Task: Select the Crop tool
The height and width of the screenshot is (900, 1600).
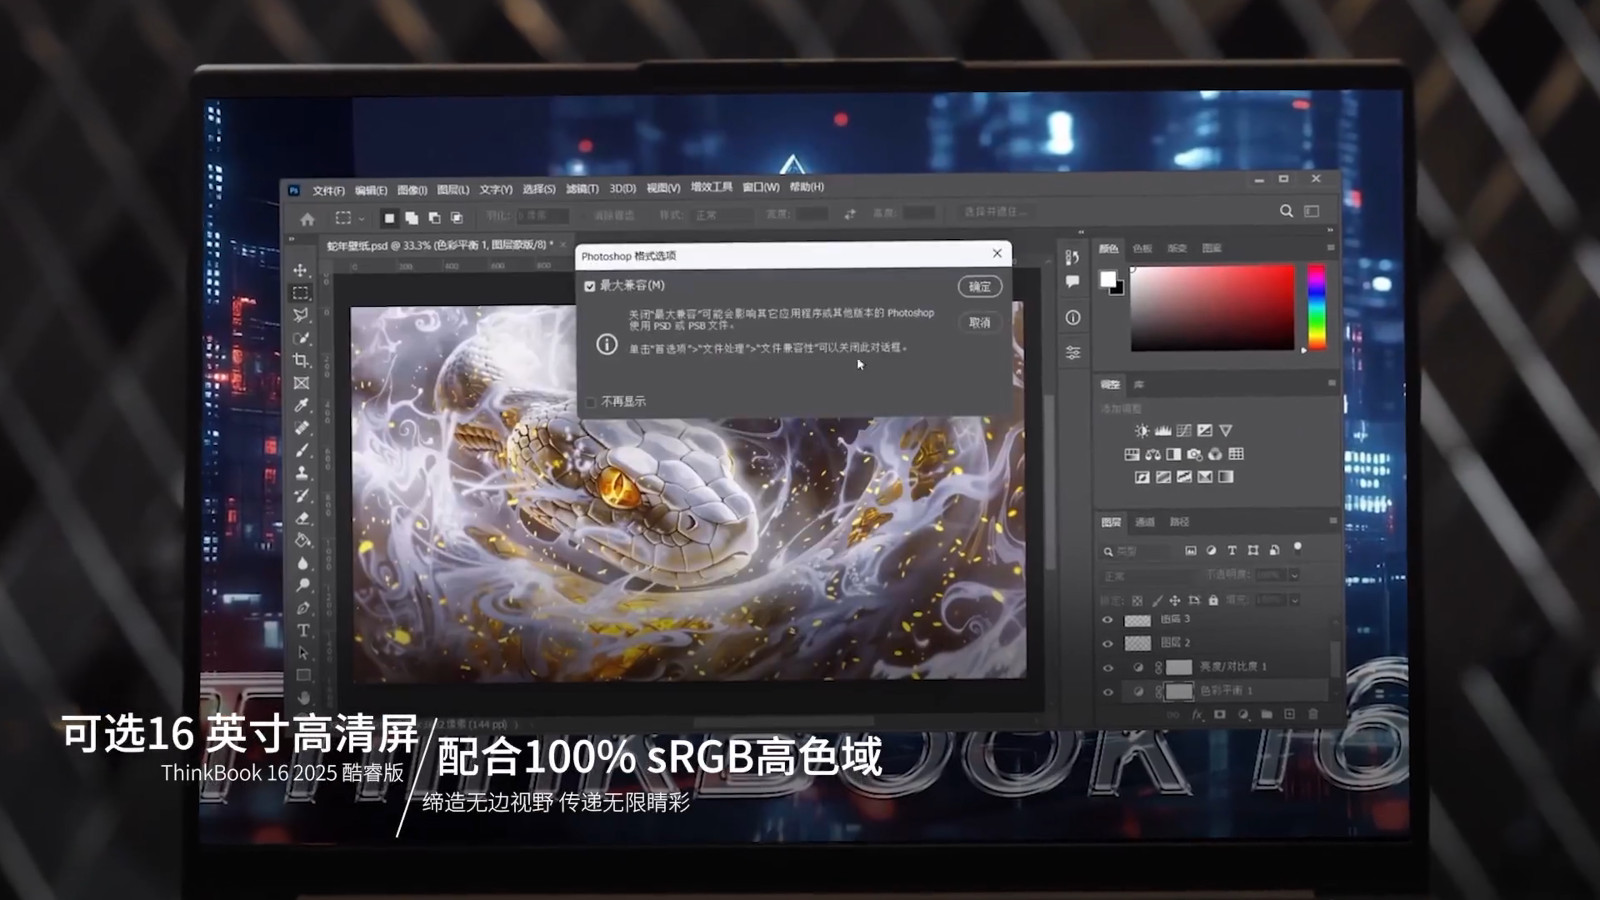Action: pos(301,360)
